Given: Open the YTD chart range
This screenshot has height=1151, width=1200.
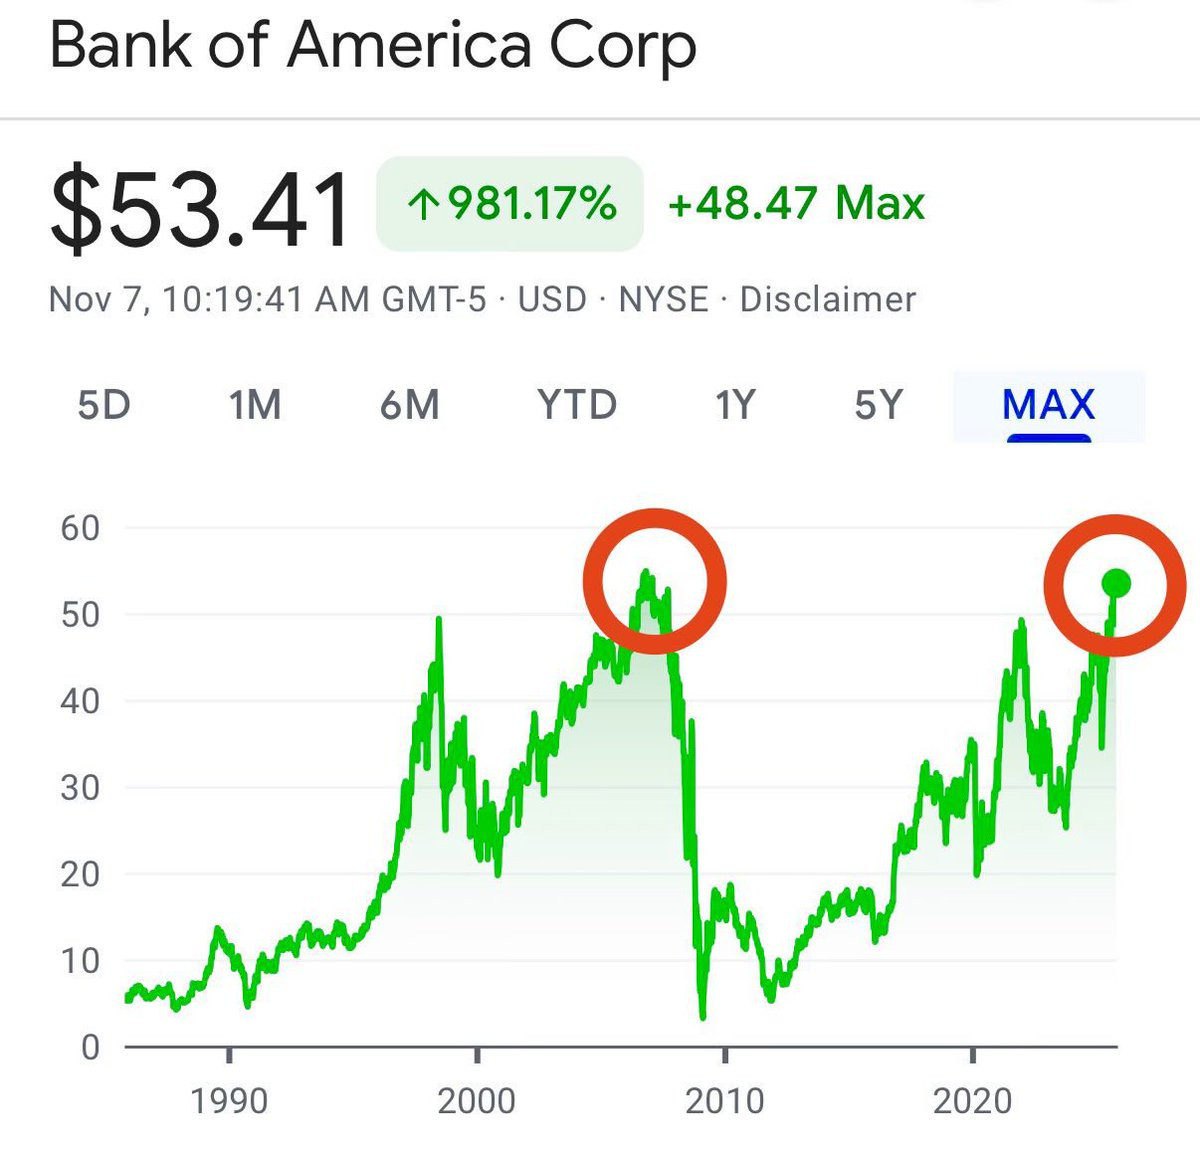Looking at the screenshot, I should 577,405.
